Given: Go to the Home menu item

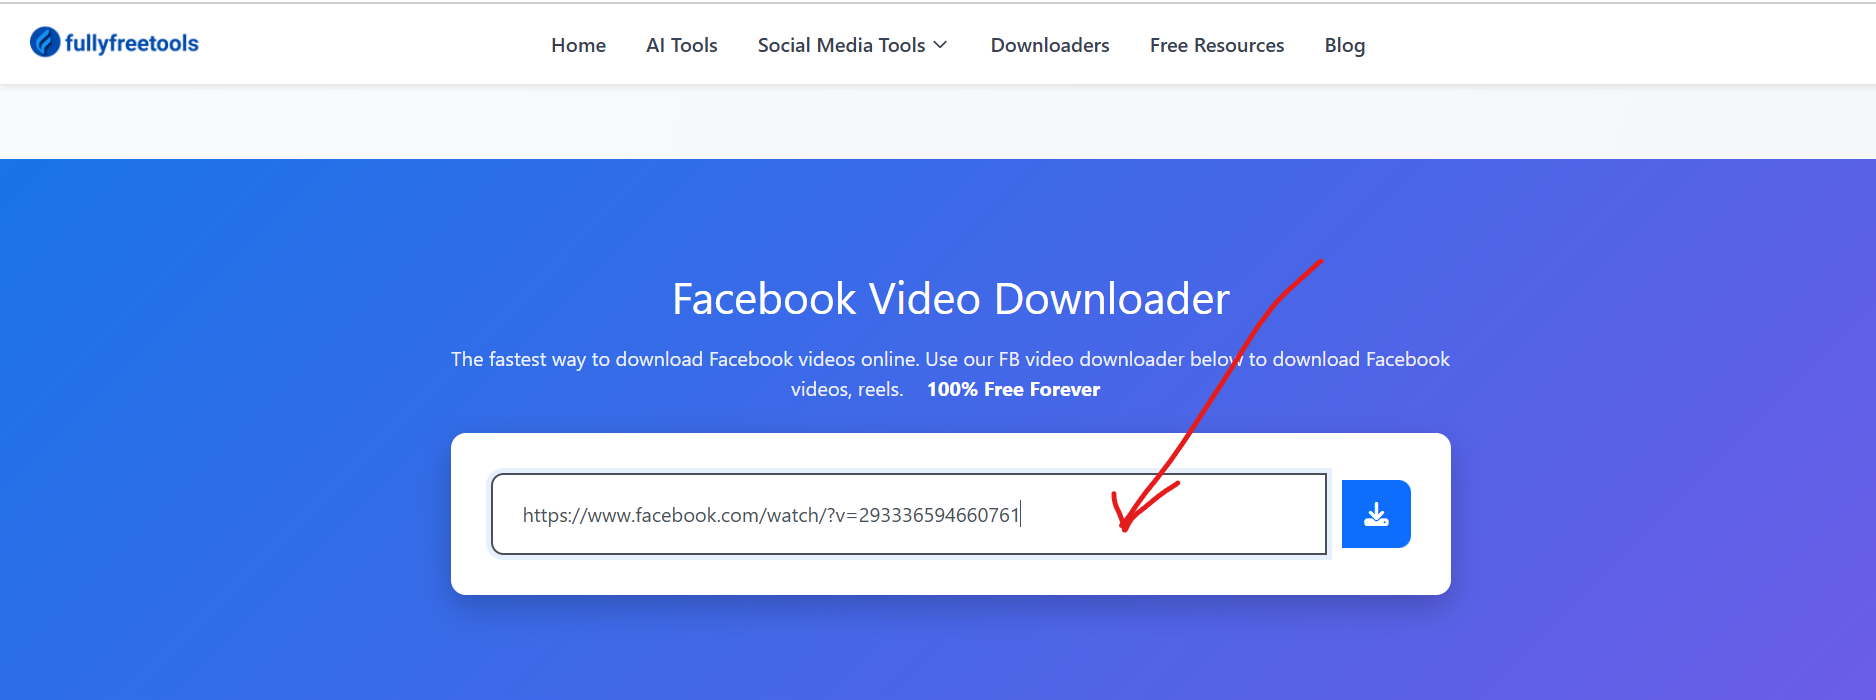Looking at the screenshot, I should coord(578,45).
